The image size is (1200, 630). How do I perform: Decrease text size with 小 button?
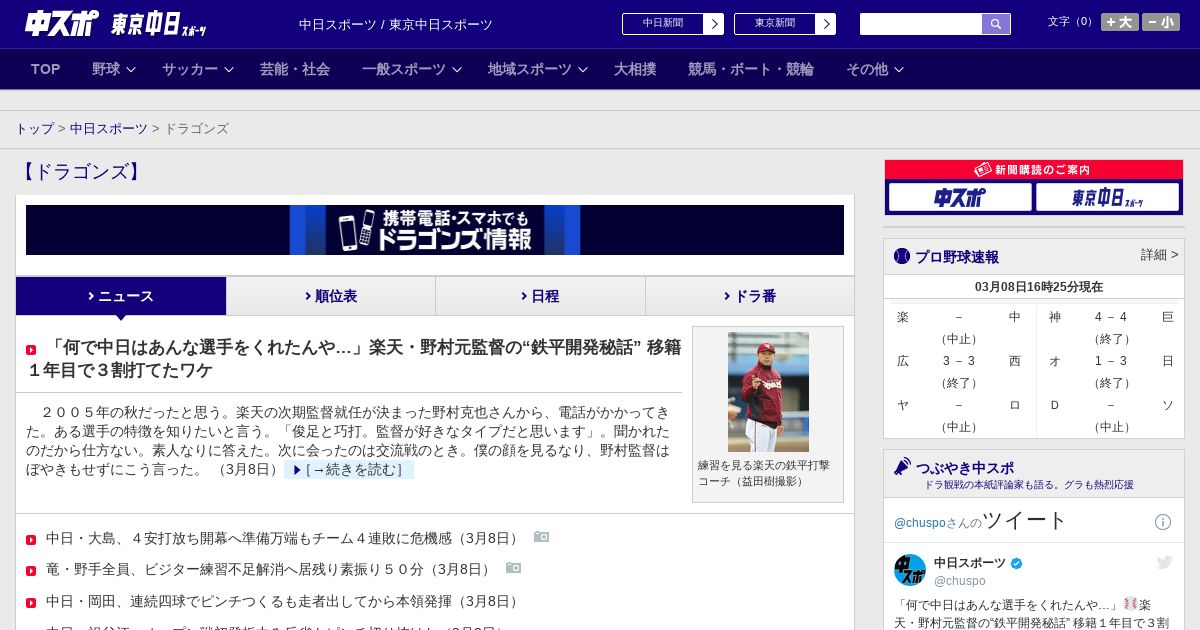(x=1161, y=22)
